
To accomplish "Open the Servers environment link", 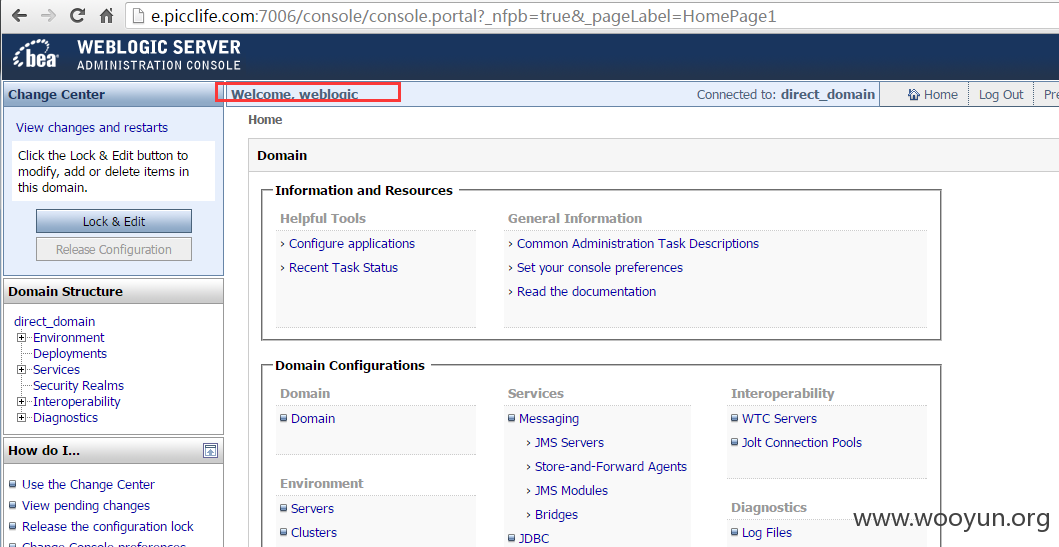I will pos(312,509).
